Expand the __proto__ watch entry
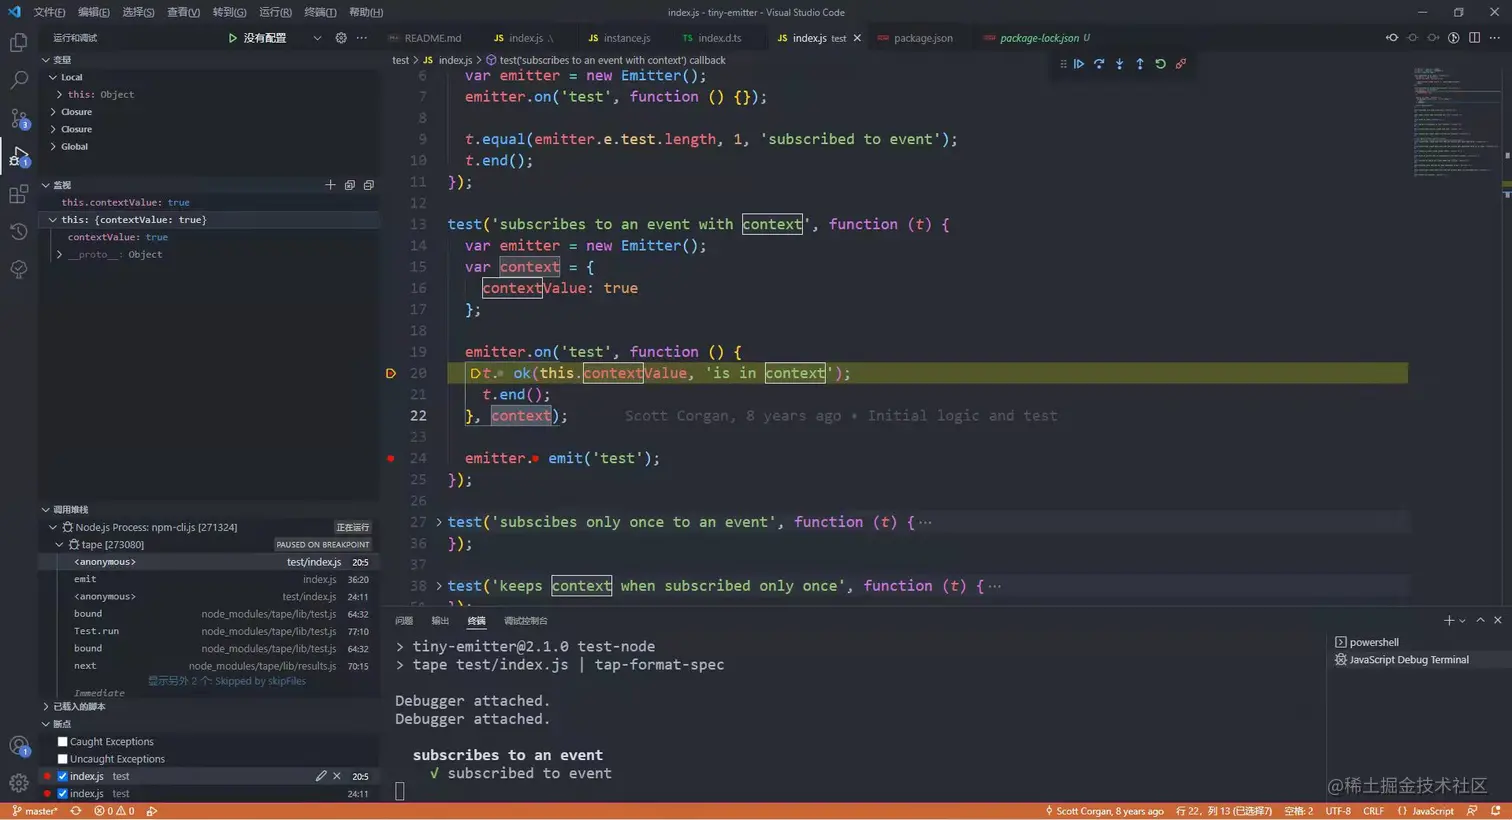The width and height of the screenshot is (1512, 820). tap(60, 255)
